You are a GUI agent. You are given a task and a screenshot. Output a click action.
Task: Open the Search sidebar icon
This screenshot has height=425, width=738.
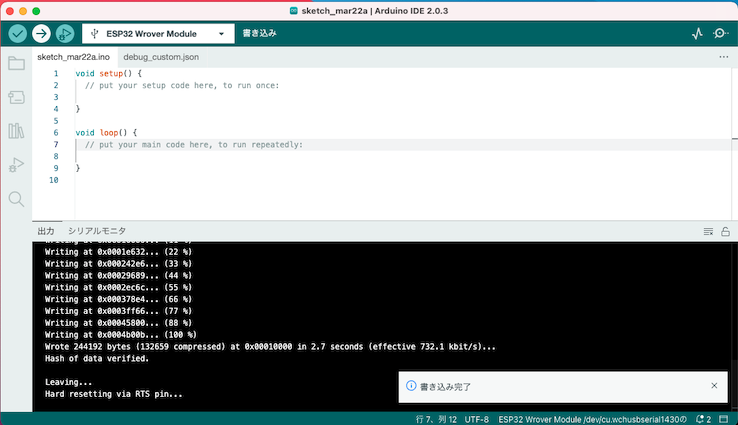[16, 199]
